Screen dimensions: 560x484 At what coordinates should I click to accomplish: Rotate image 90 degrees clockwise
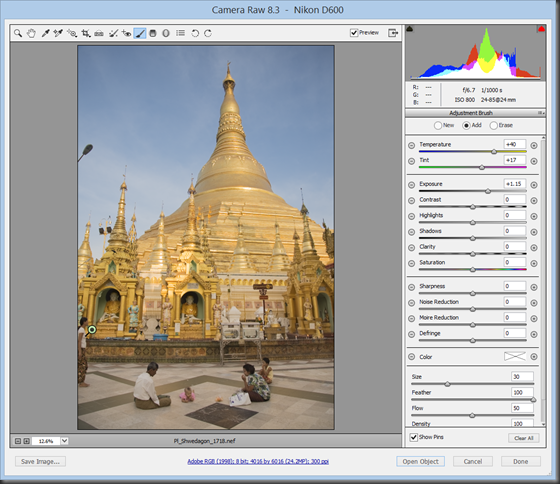(x=208, y=33)
